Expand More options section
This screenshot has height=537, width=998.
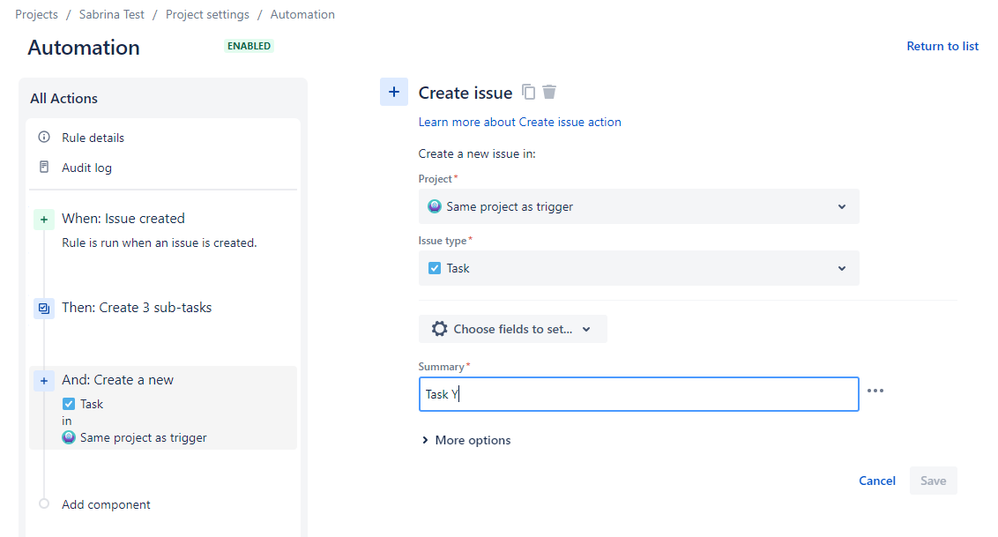pos(466,440)
